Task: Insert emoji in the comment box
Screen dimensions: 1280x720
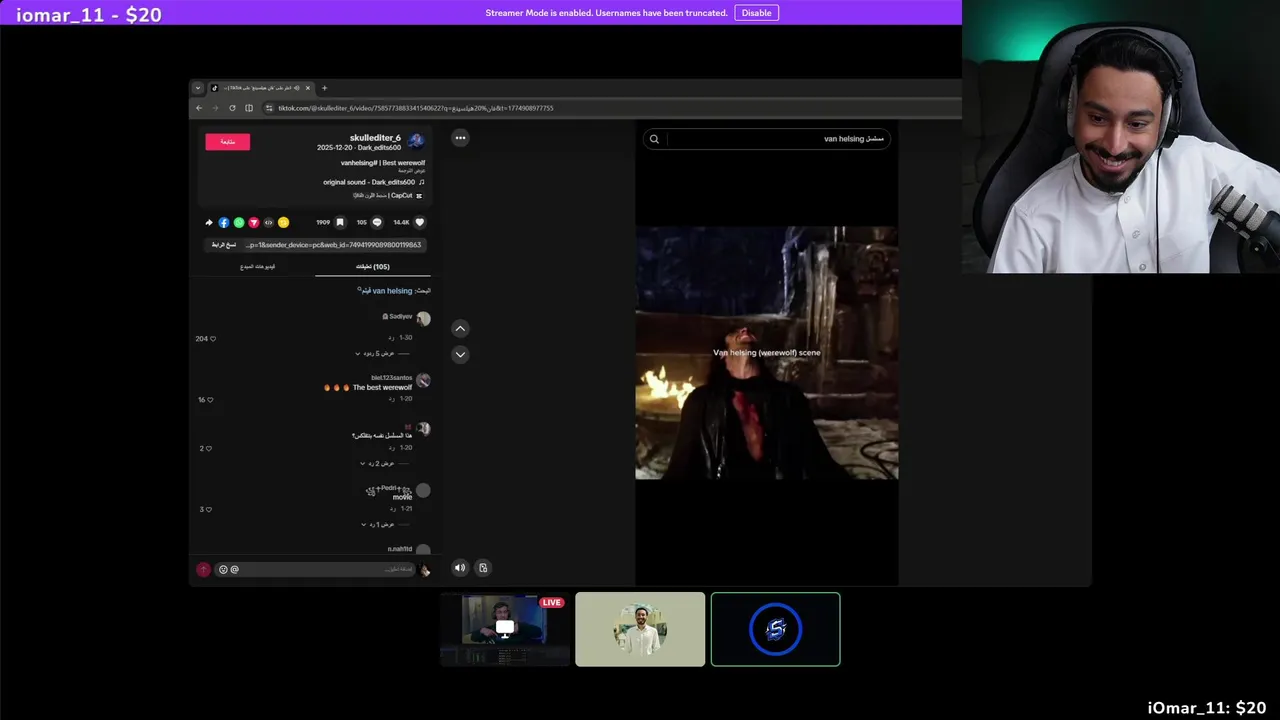Action: 223,569
